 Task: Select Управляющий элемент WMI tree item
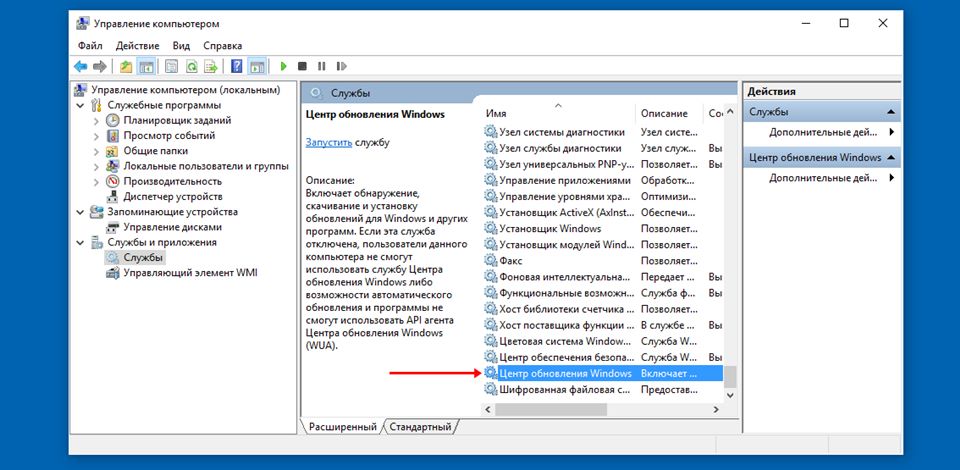(x=190, y=273)
